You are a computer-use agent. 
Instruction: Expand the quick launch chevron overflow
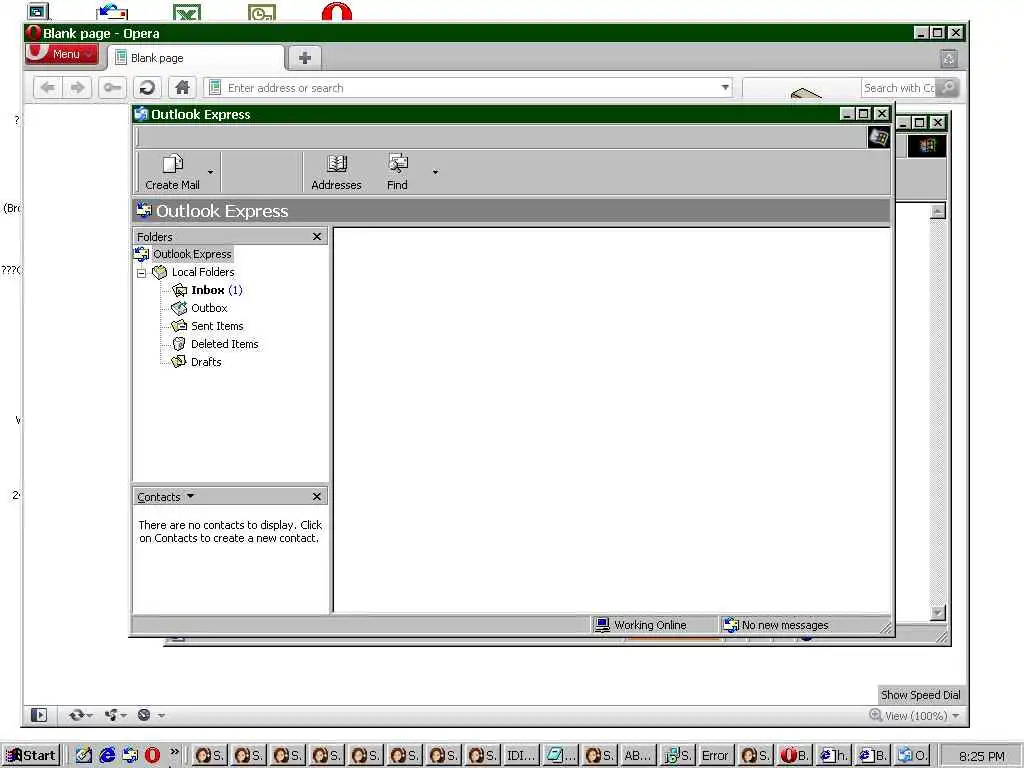pyautogui.click(x=174, y=752)
